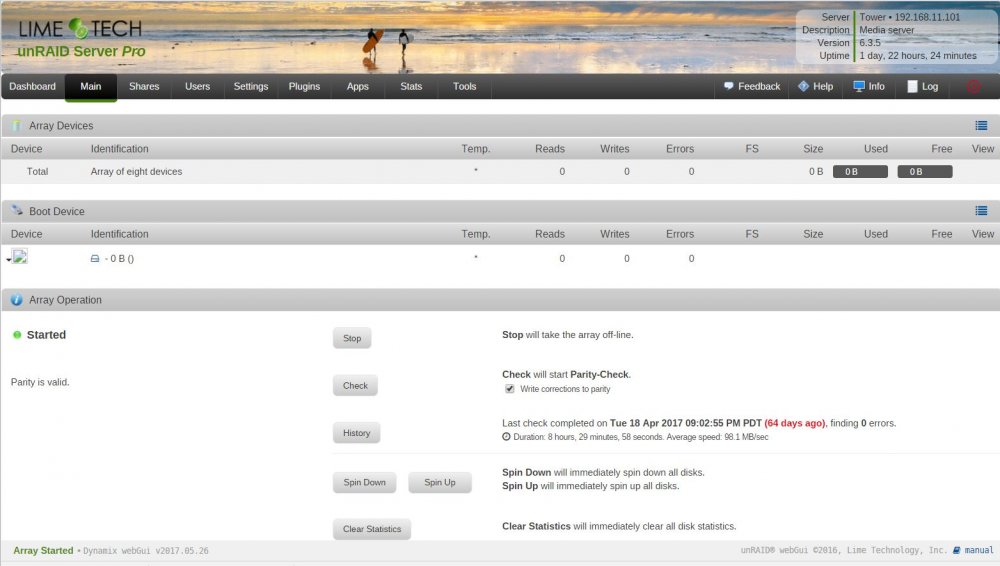
Task: Click the Lime Tech logo
Action: (80, 29)
